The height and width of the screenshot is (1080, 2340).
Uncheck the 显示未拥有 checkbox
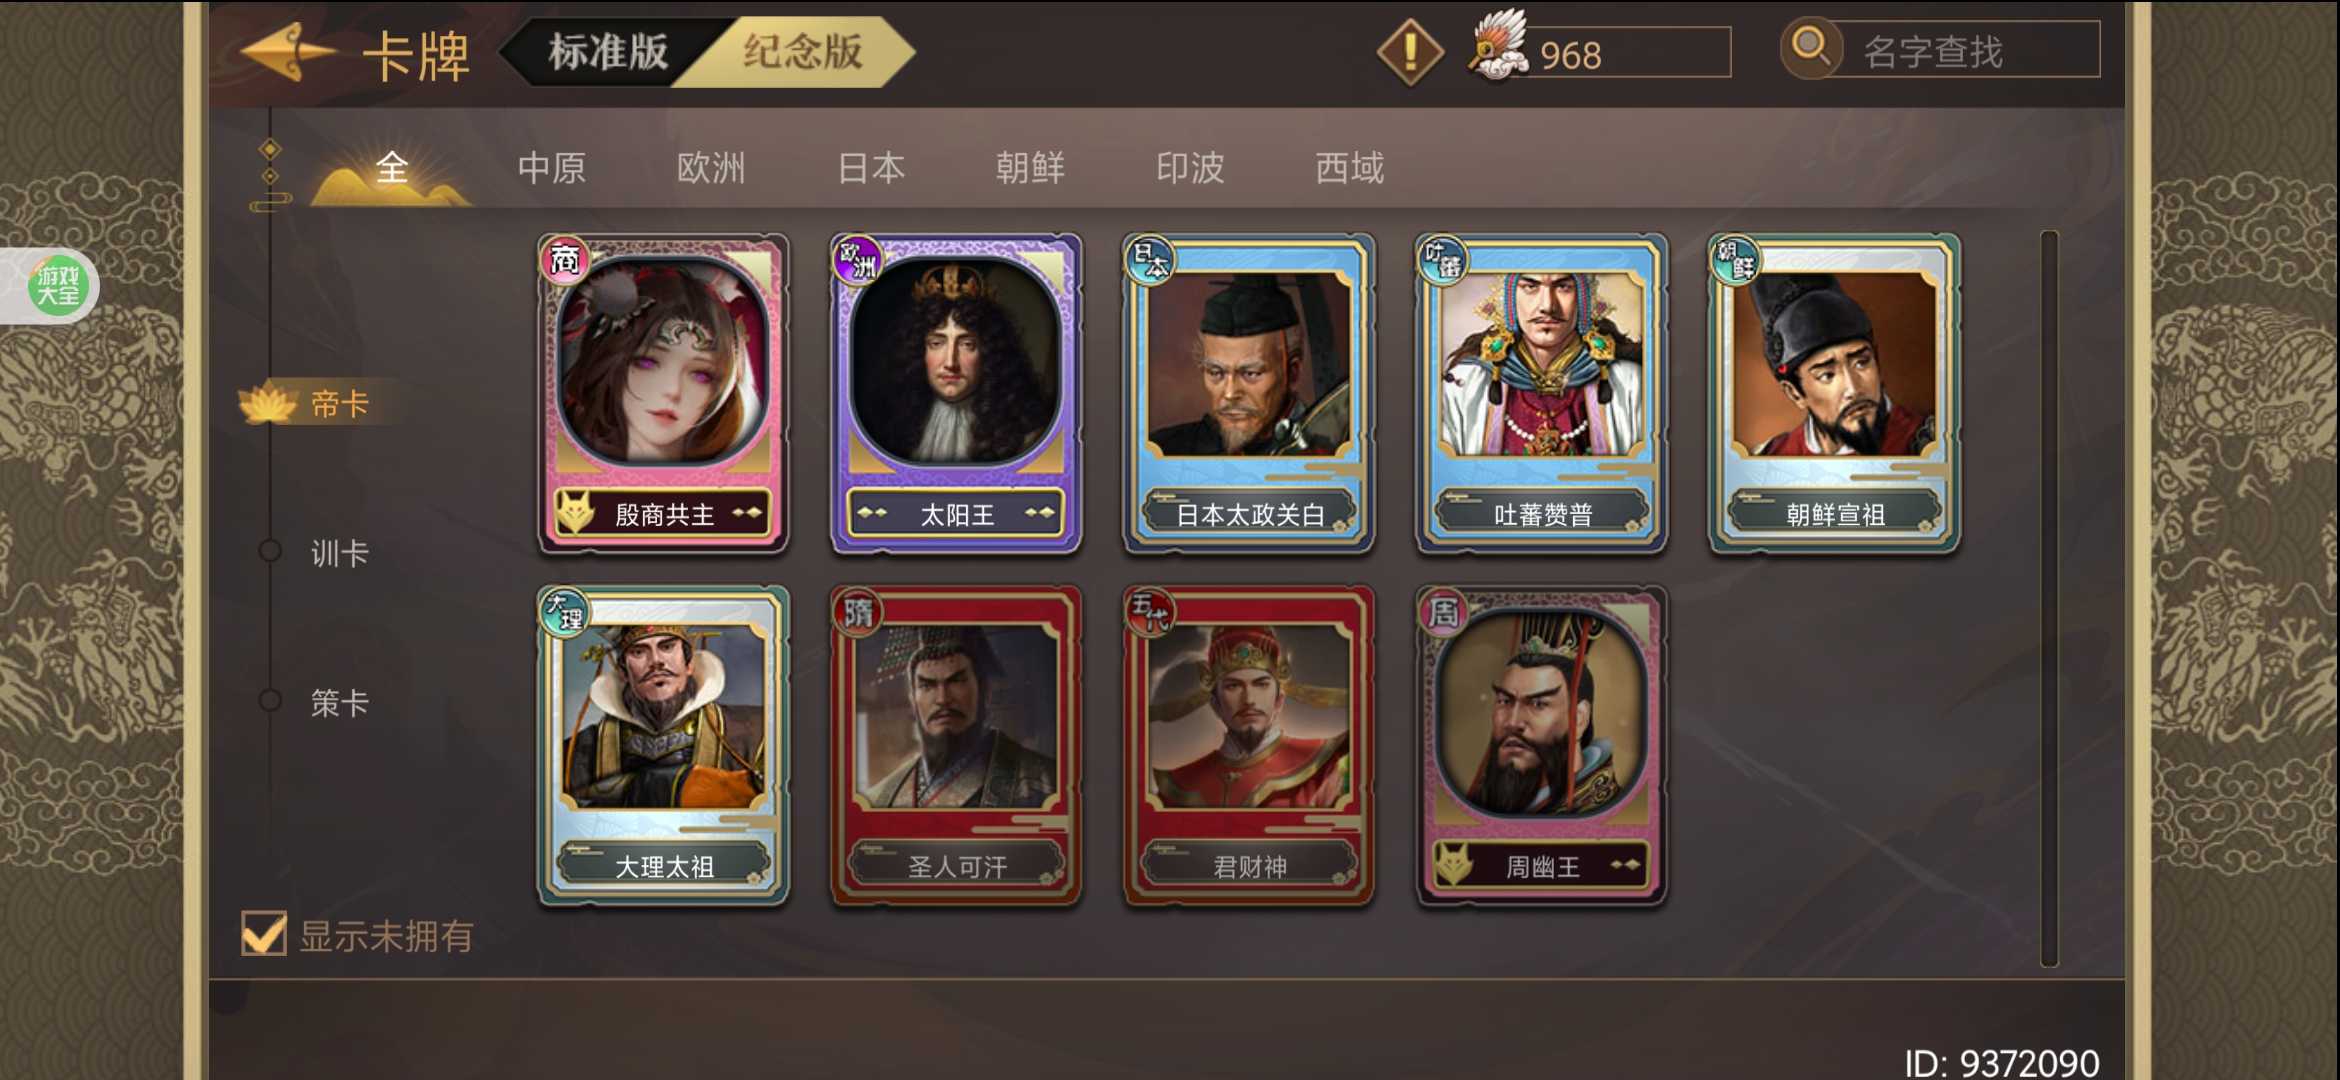click(x=264, y=934)
